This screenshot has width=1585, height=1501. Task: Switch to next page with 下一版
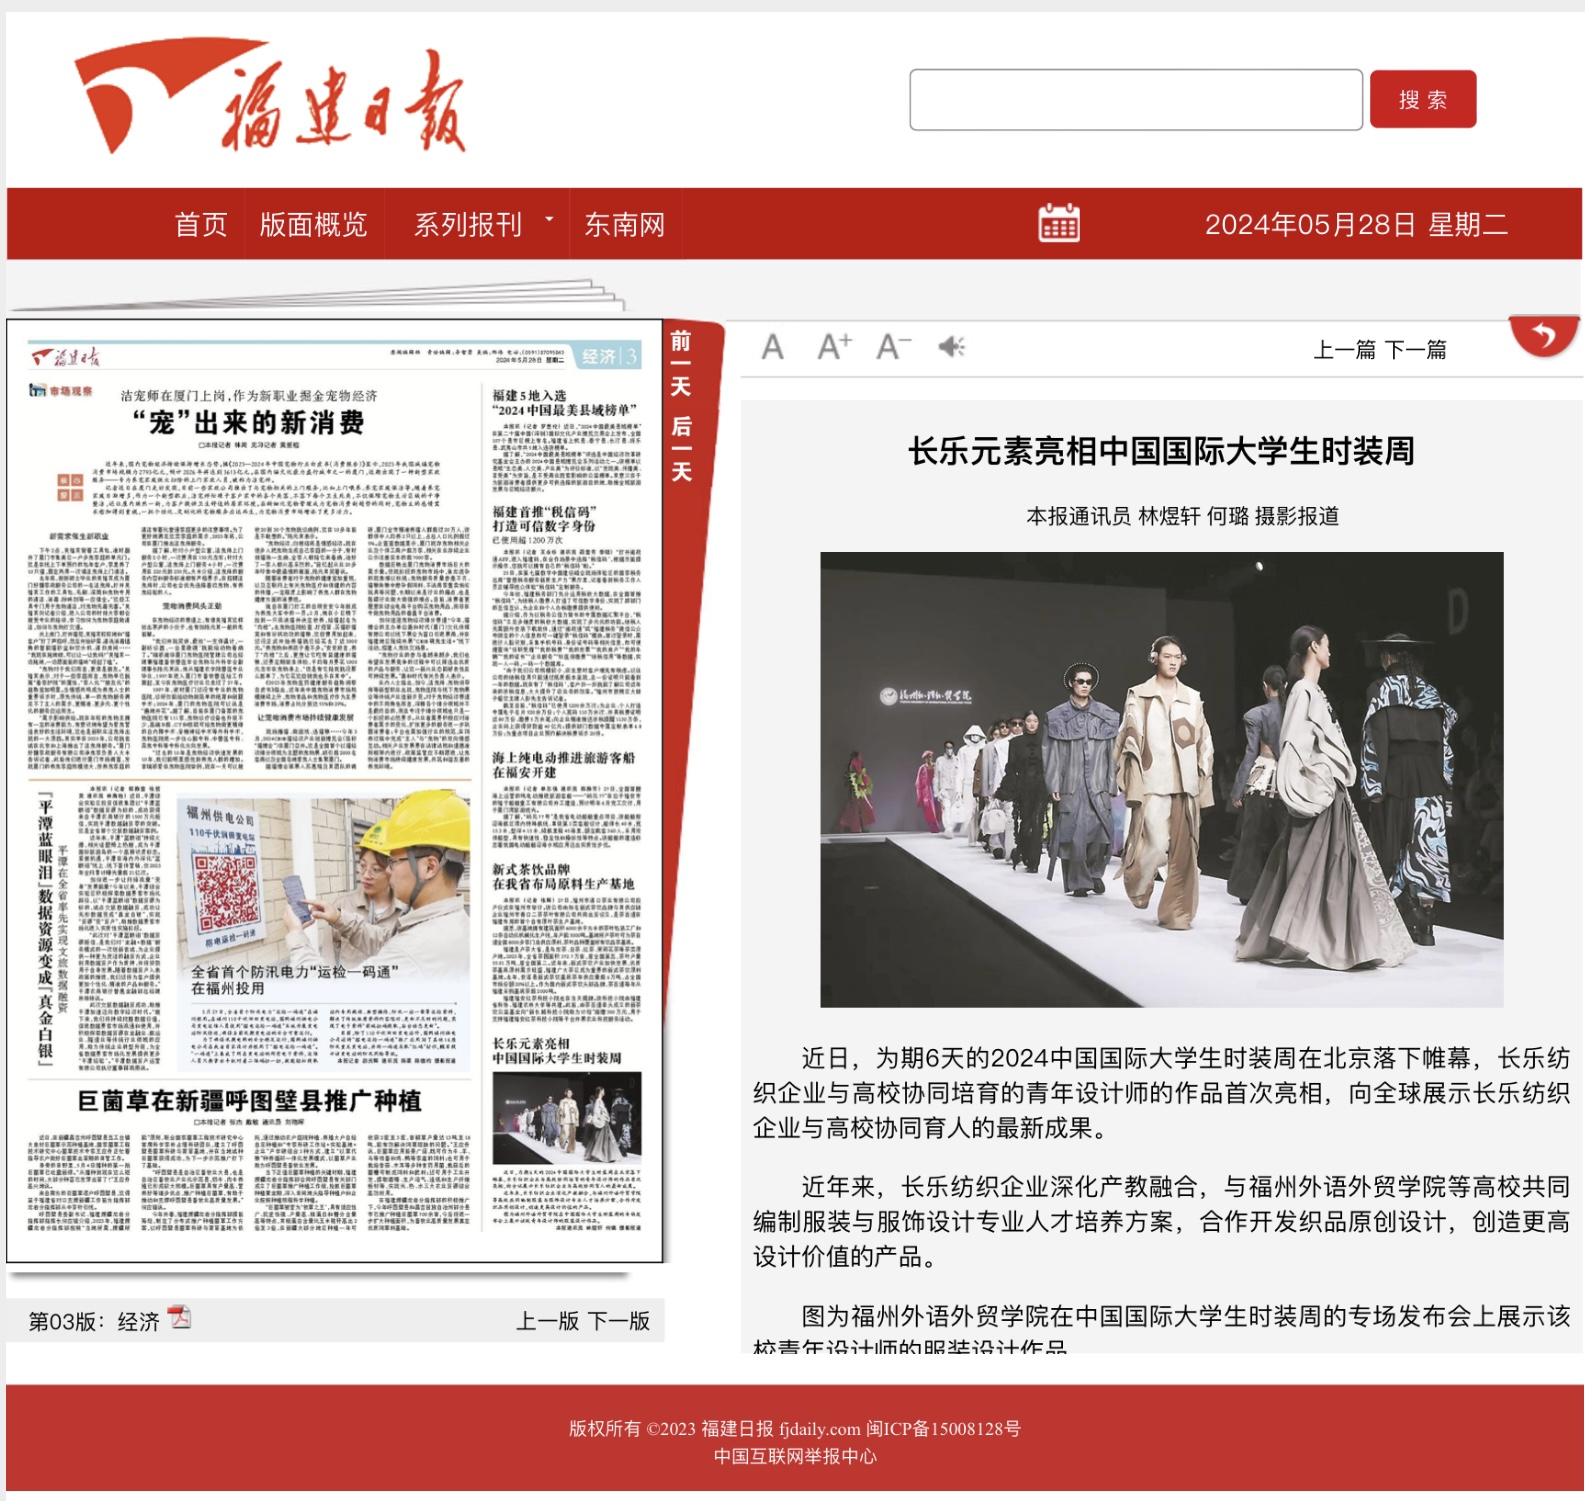(619, 1321)
